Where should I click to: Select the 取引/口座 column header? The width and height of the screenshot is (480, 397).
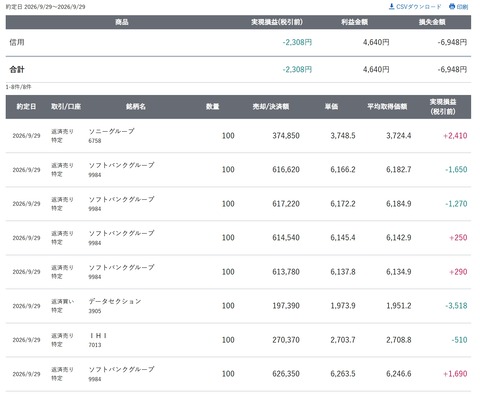pos(66,107)
